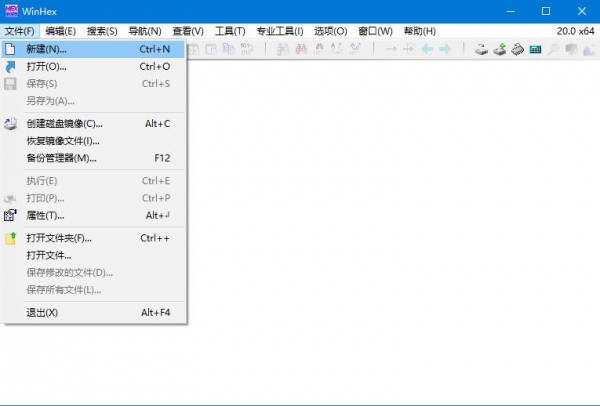The height and width of the screenshot is (406, 600).
Task: Click the blue forward arrow toolbar icon
Action: [x=445, y=49]
